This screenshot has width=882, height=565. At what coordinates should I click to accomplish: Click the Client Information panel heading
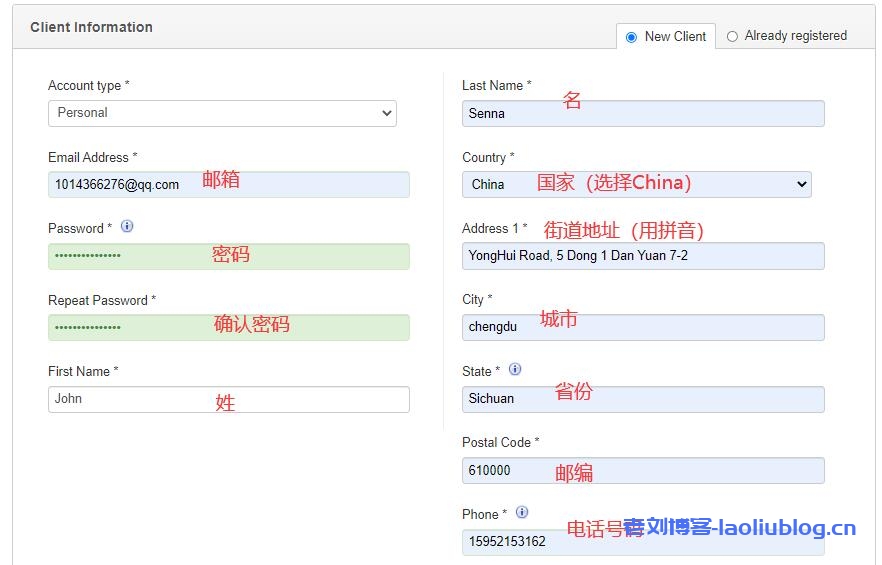[x=91, y=27]
